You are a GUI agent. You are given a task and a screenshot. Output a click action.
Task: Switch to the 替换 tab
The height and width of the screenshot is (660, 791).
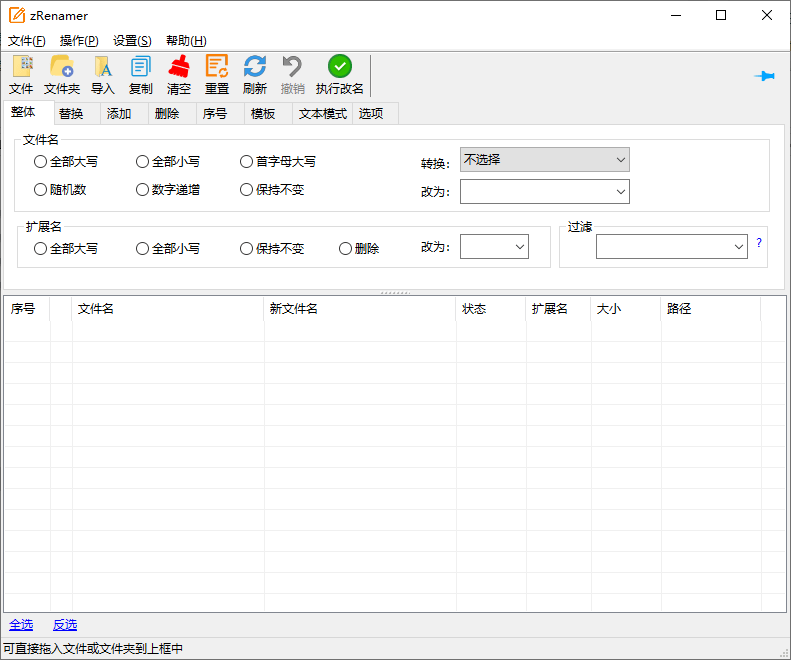[71, 114]
